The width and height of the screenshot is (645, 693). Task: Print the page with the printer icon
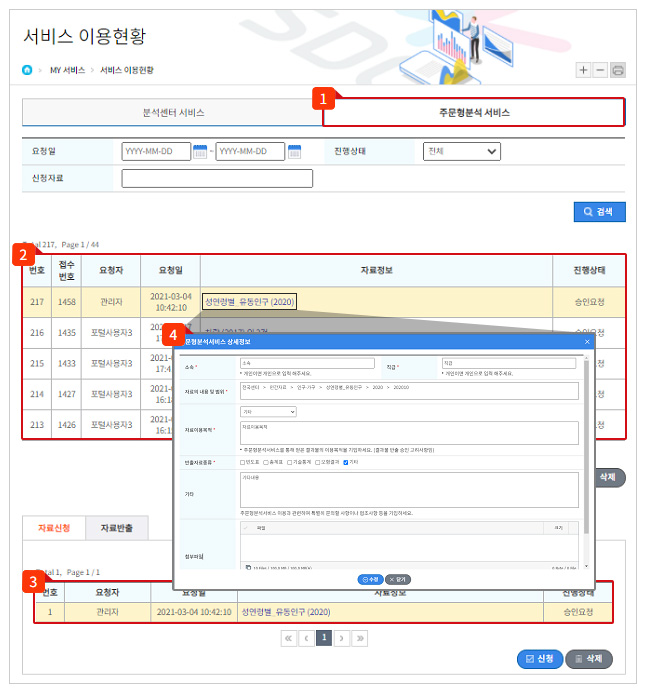tap(618, 70)
